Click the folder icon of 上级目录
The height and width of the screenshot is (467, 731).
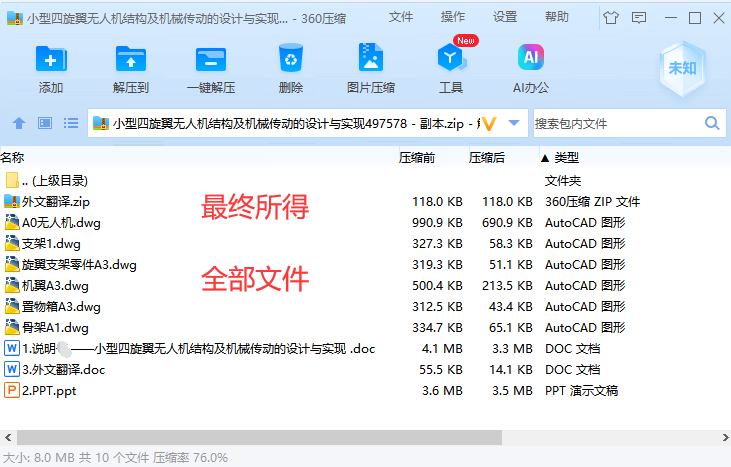[x=12, y=180]
